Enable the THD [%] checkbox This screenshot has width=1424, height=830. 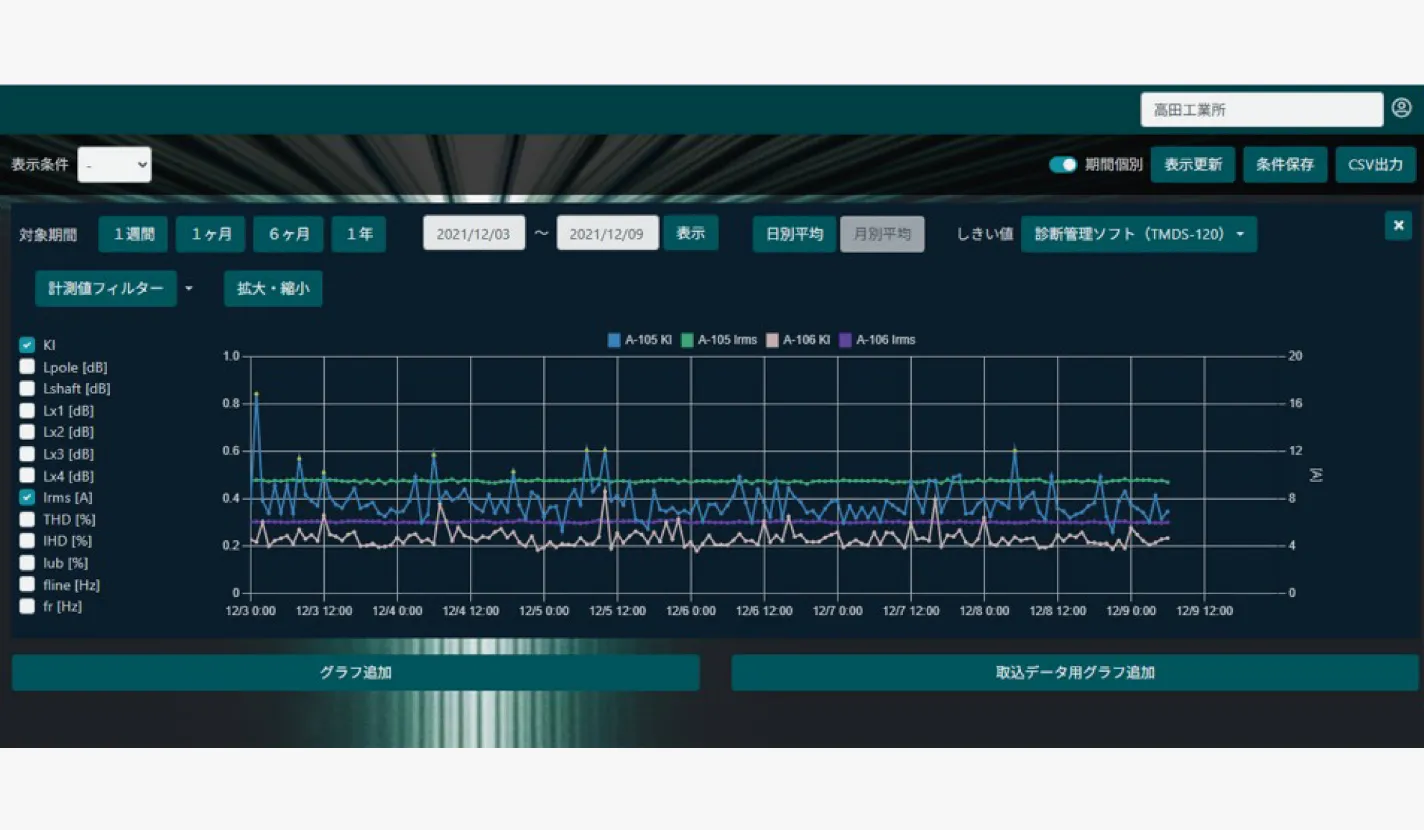[x=27, y=519]
